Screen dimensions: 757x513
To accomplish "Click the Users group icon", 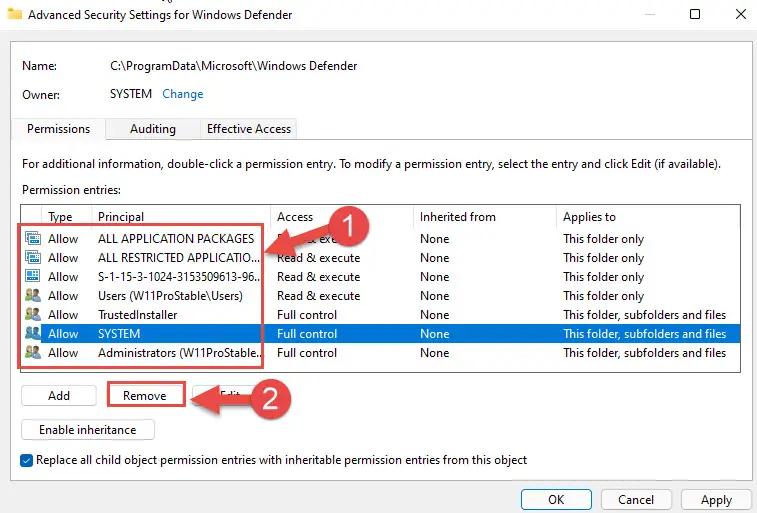I will point(33,295).
